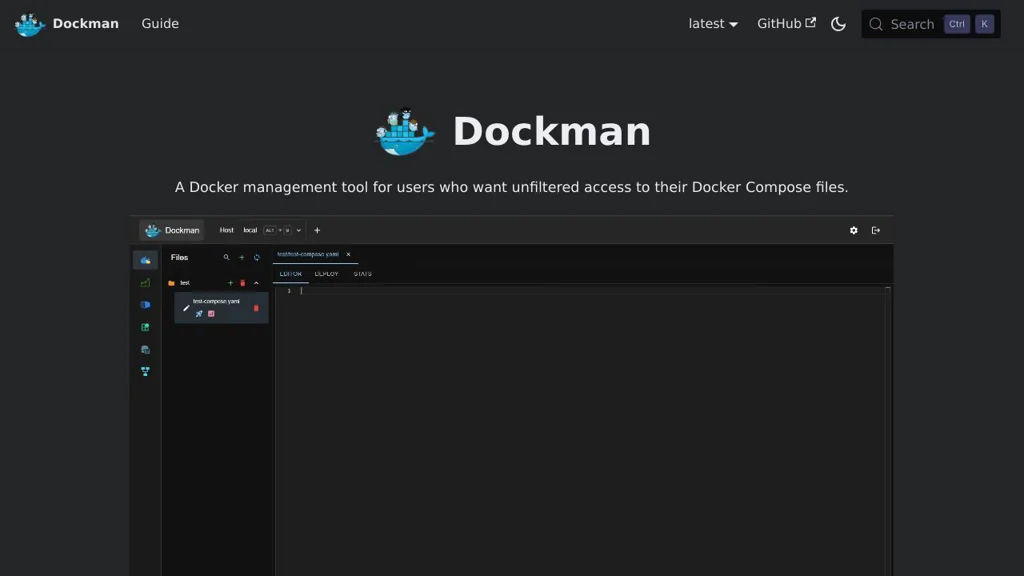Add a file in the test folder
The image size is (1024, 576).
point(230,283)
